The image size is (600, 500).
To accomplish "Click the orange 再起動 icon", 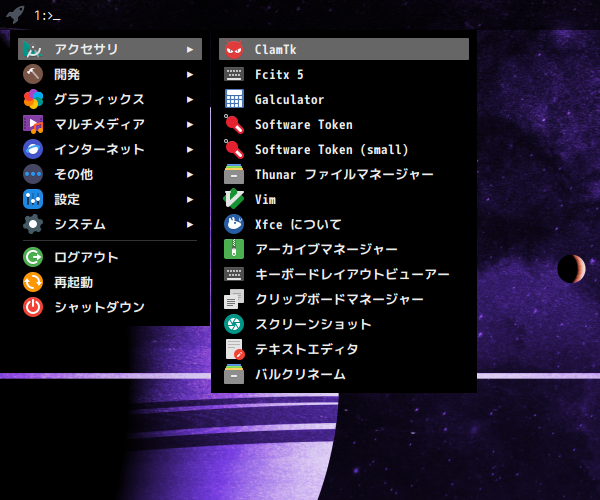I will [33, 282].
